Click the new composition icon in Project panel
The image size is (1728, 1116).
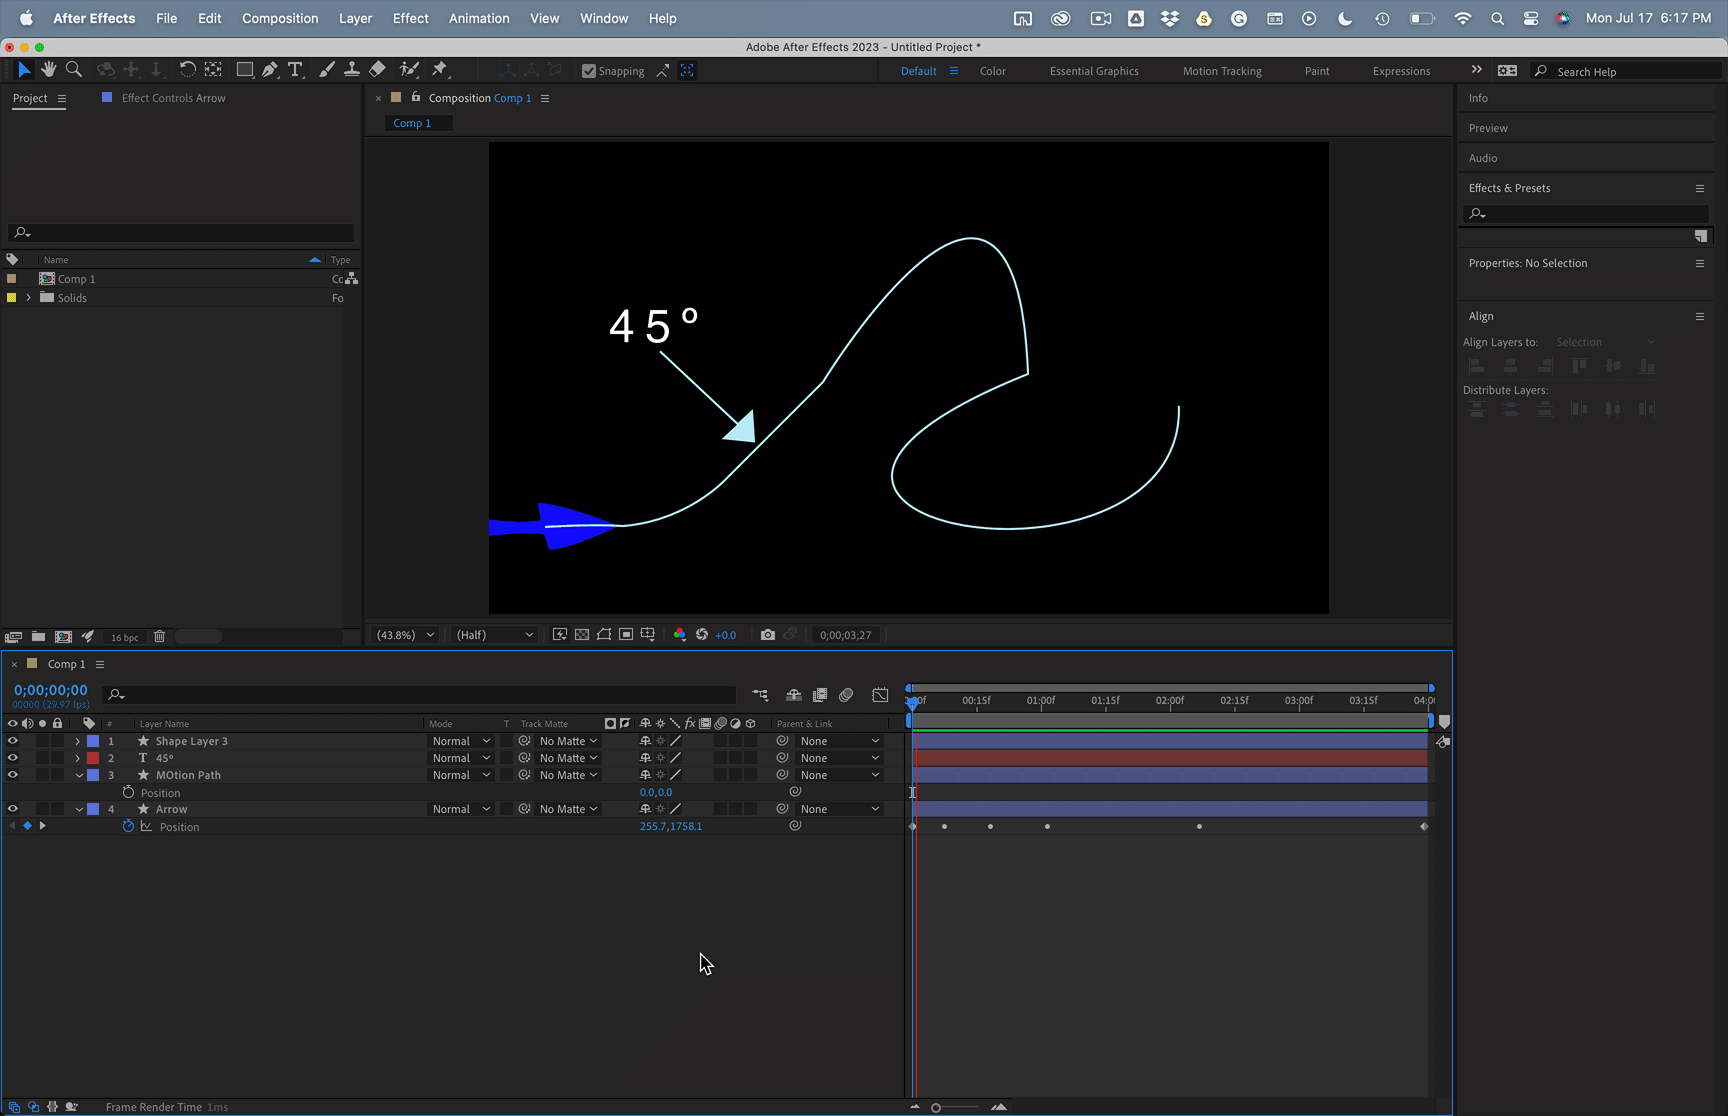coord(63,637)
